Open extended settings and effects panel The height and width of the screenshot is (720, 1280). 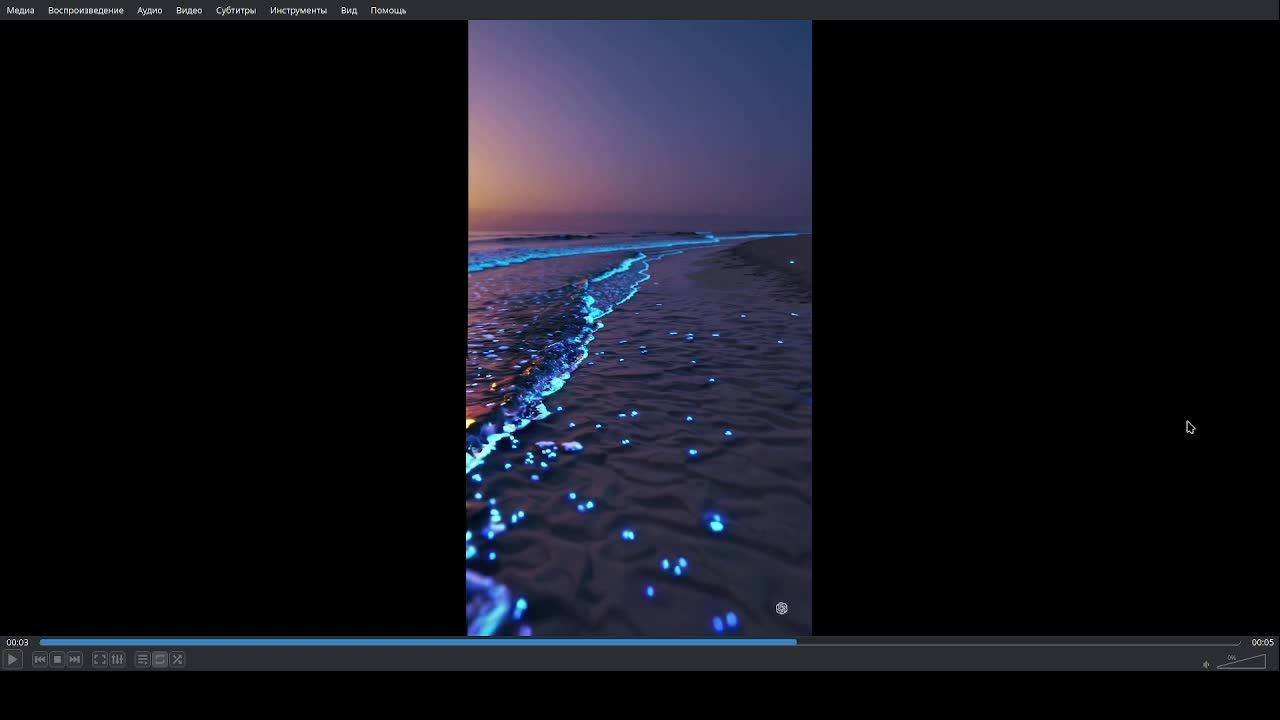coord(117,659)
